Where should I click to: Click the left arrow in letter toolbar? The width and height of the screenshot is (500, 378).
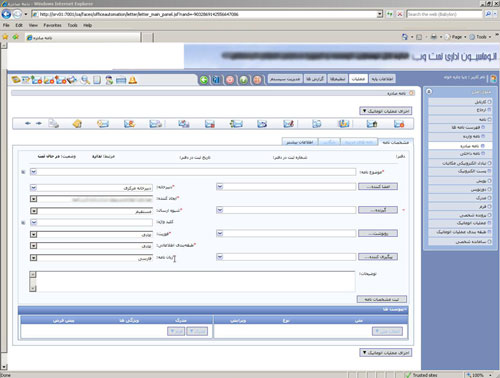(x=28, y=123)
